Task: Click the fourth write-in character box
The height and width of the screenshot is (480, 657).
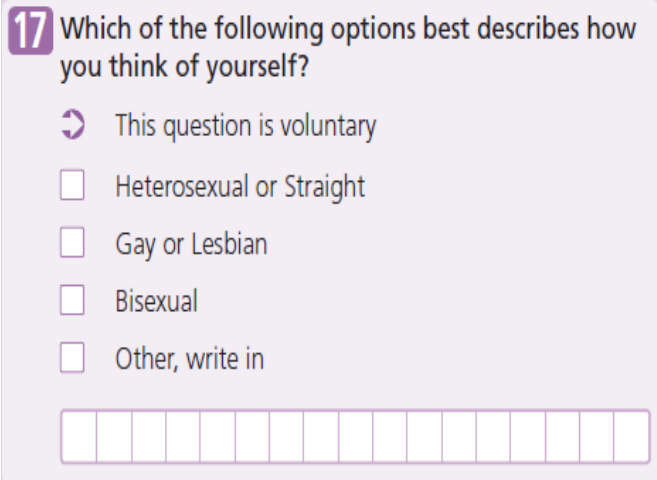Action: [183, 435]
